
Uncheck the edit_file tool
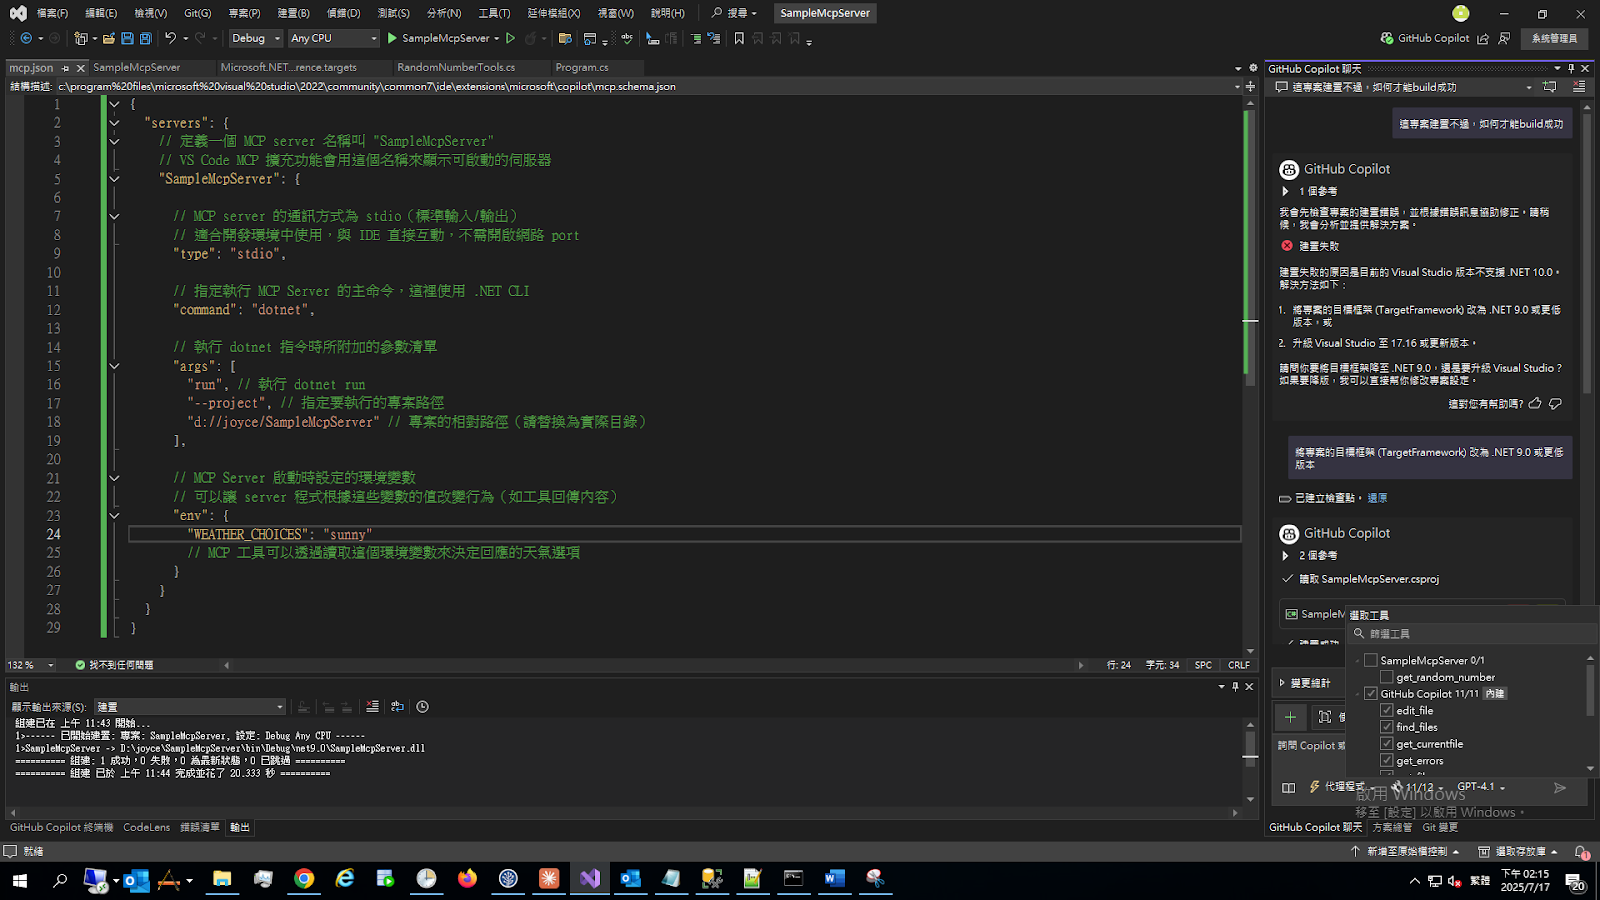[1387, 710]
